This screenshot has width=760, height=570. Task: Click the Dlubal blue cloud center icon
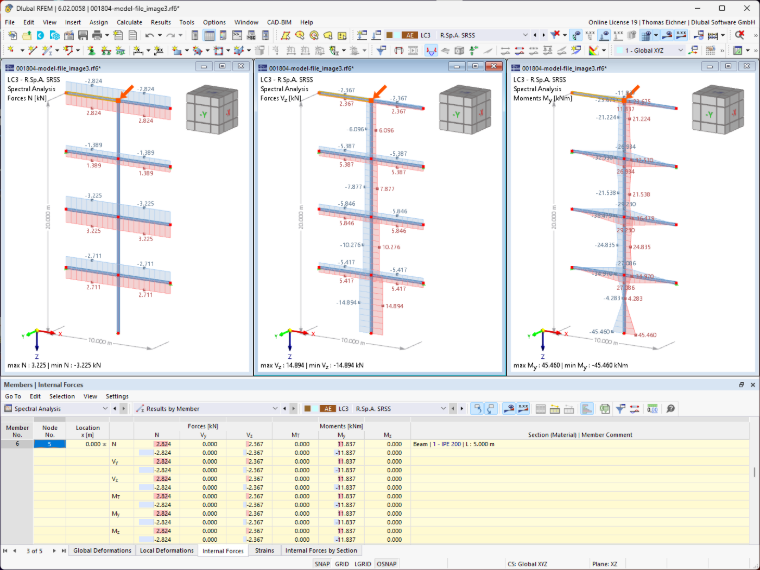(40, 35)
